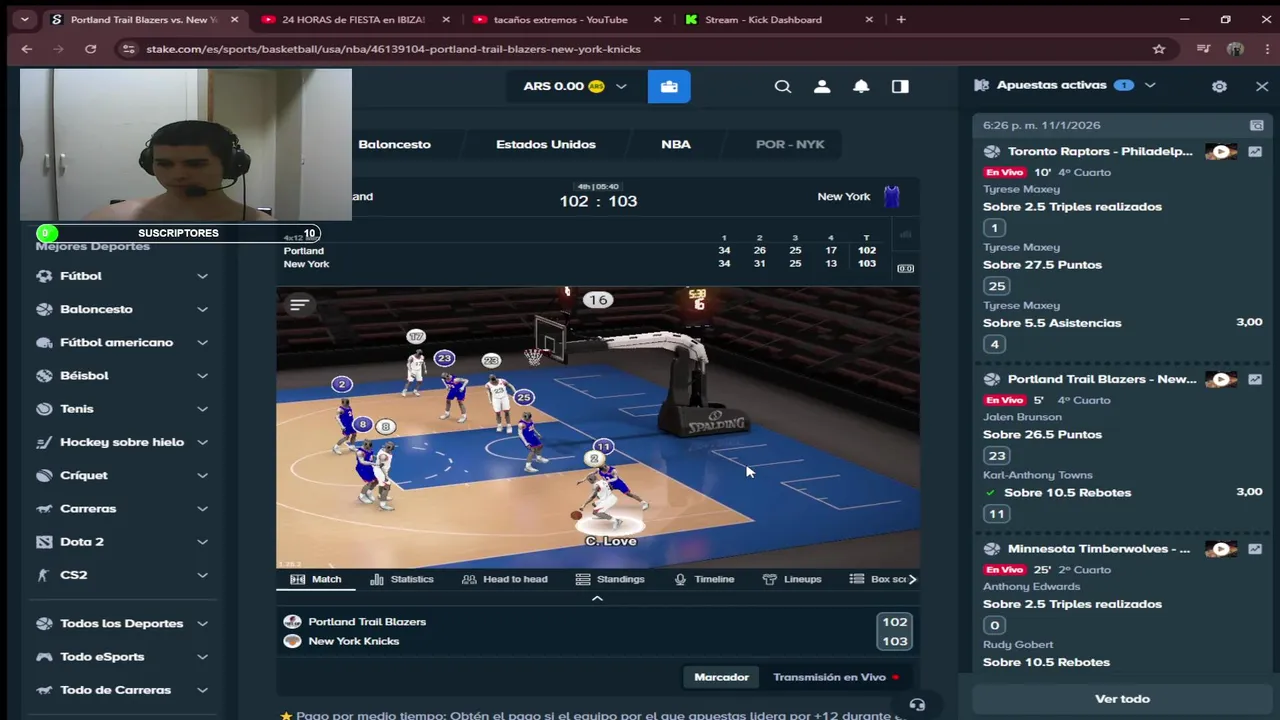Expand the Todos los Deportes chevron
This screenshot has height=720, width=1280.
[202, 623]
